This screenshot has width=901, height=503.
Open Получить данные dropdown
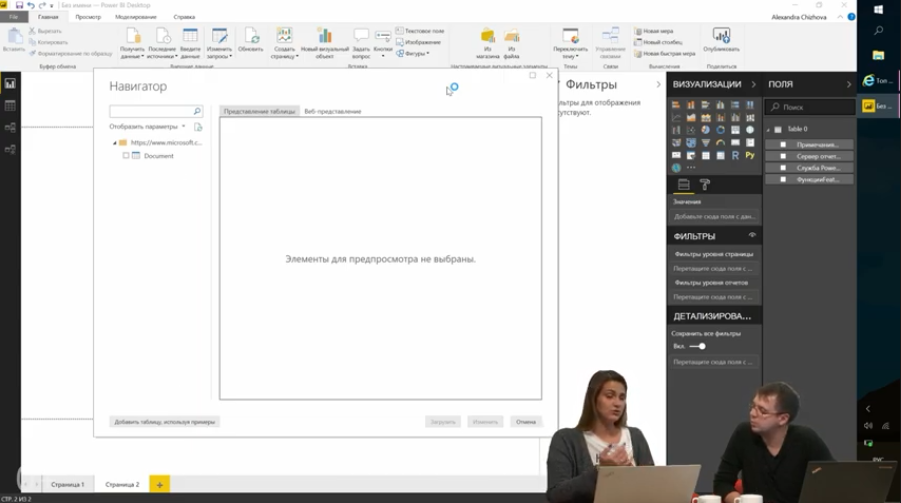click(x=132, y=44)
